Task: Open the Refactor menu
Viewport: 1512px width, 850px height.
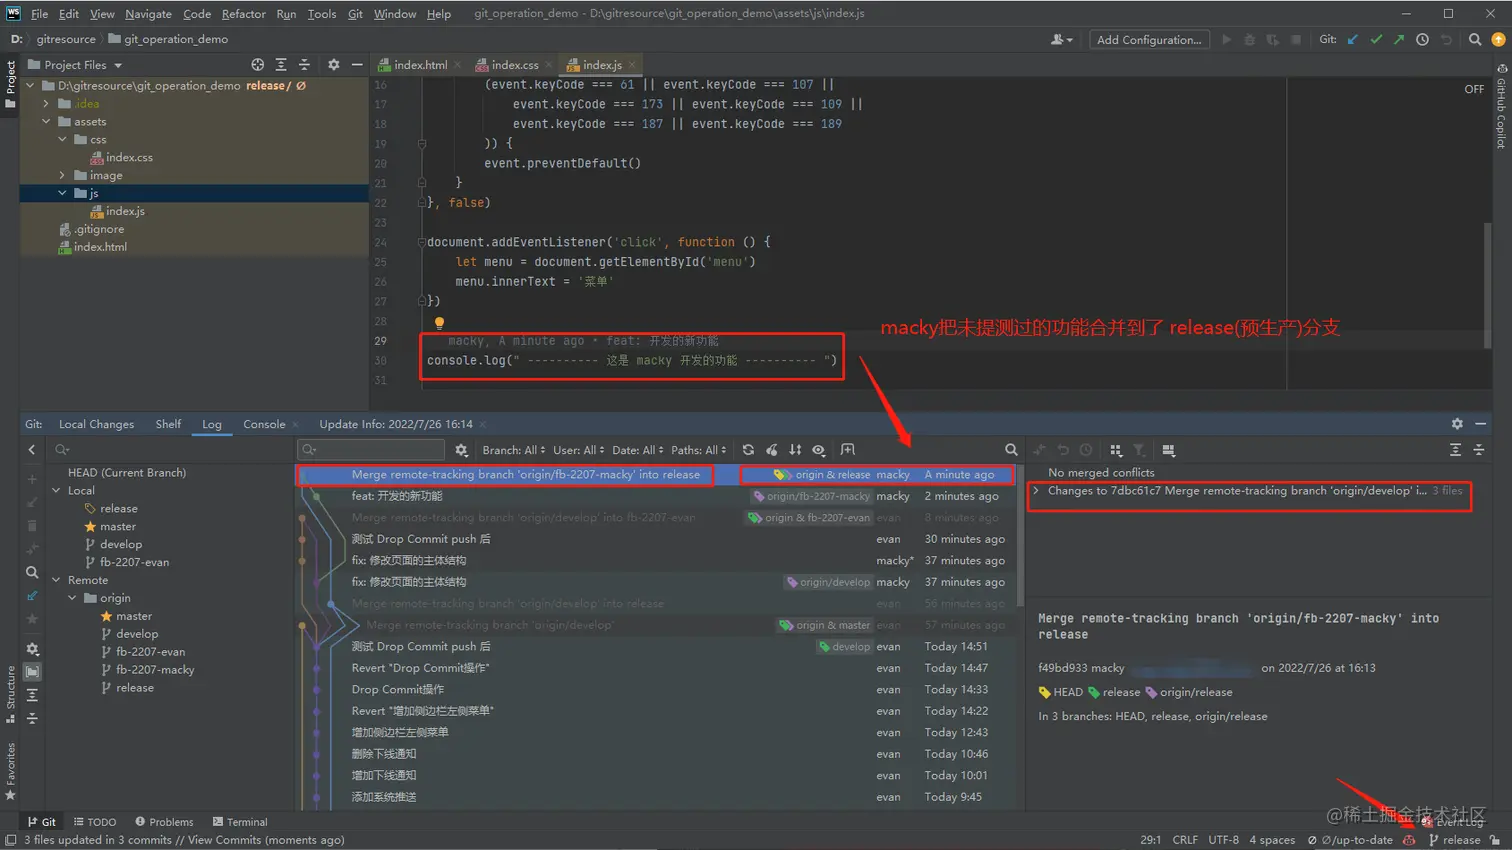Action: pyautogui.click(x=243, y=14)
